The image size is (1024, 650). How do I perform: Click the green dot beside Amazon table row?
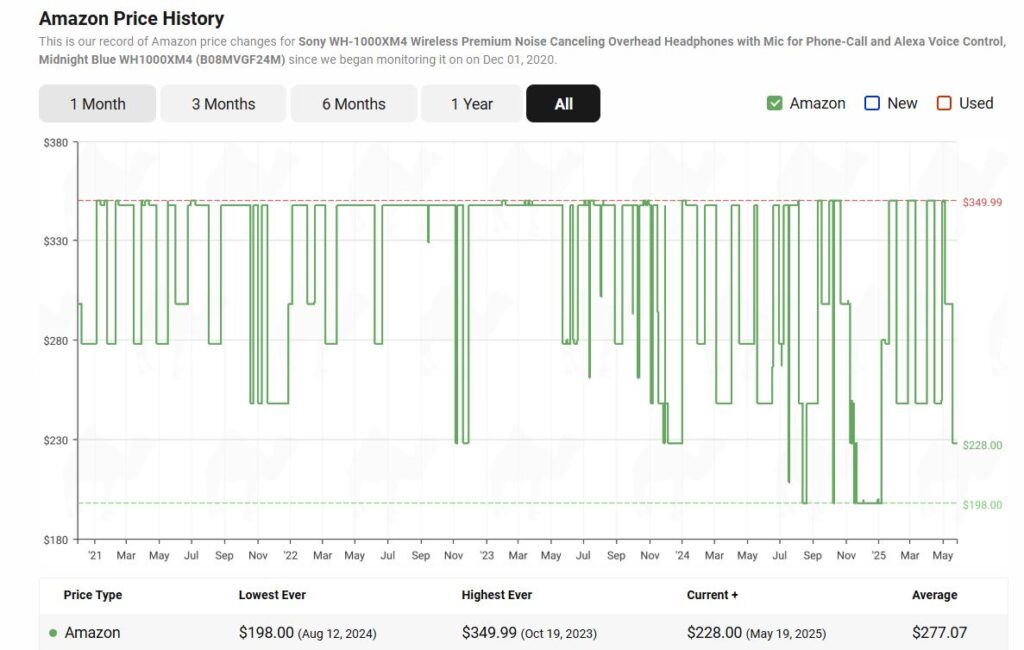coord(53,633)
